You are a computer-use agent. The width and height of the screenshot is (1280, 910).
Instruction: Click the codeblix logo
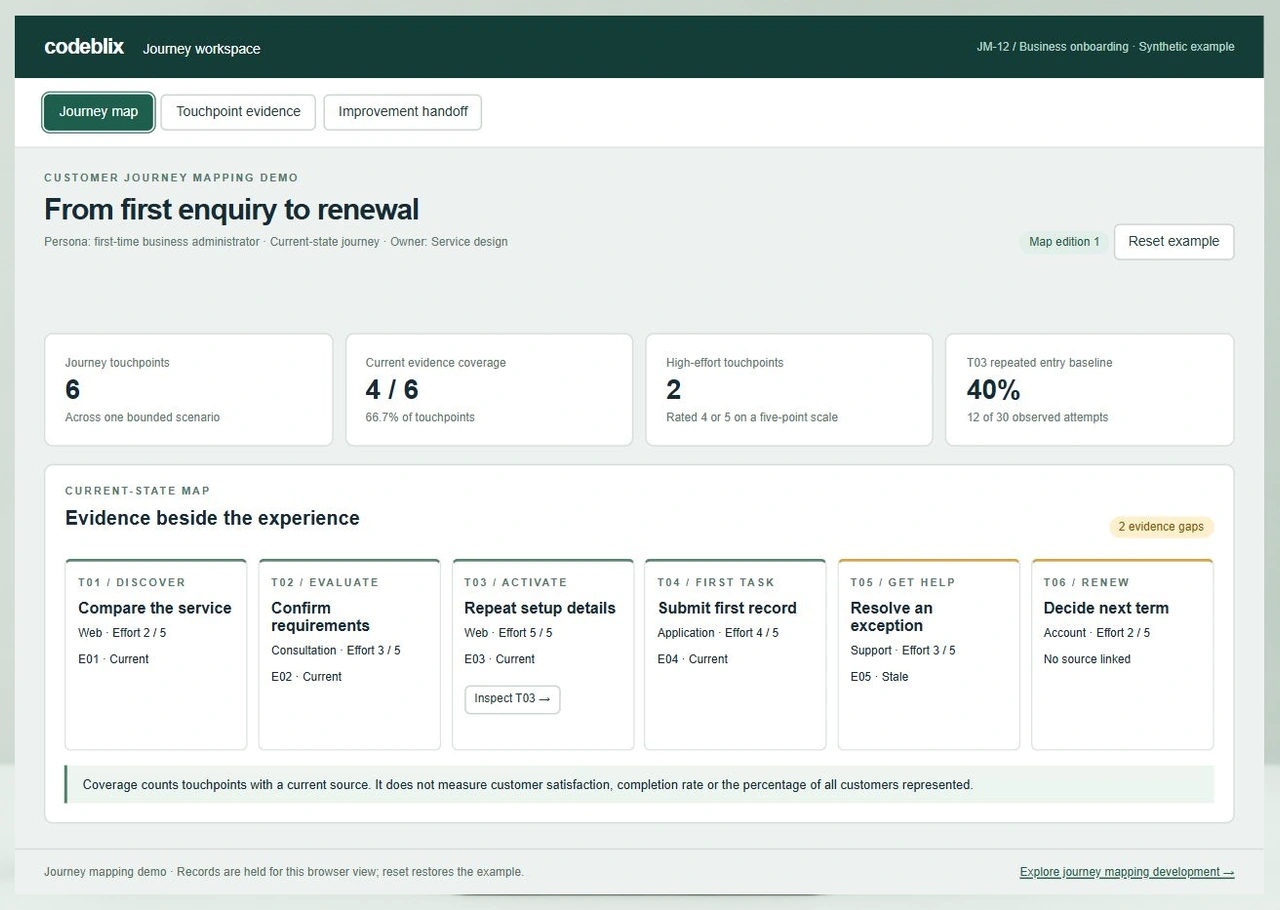point(84,47)
